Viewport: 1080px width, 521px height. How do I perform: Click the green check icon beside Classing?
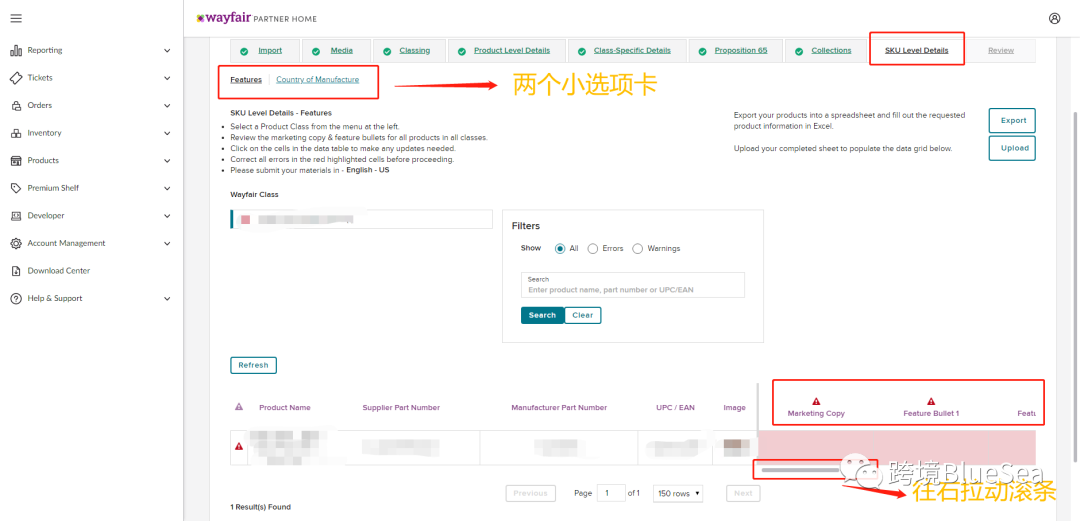click(x=387, y=52)
